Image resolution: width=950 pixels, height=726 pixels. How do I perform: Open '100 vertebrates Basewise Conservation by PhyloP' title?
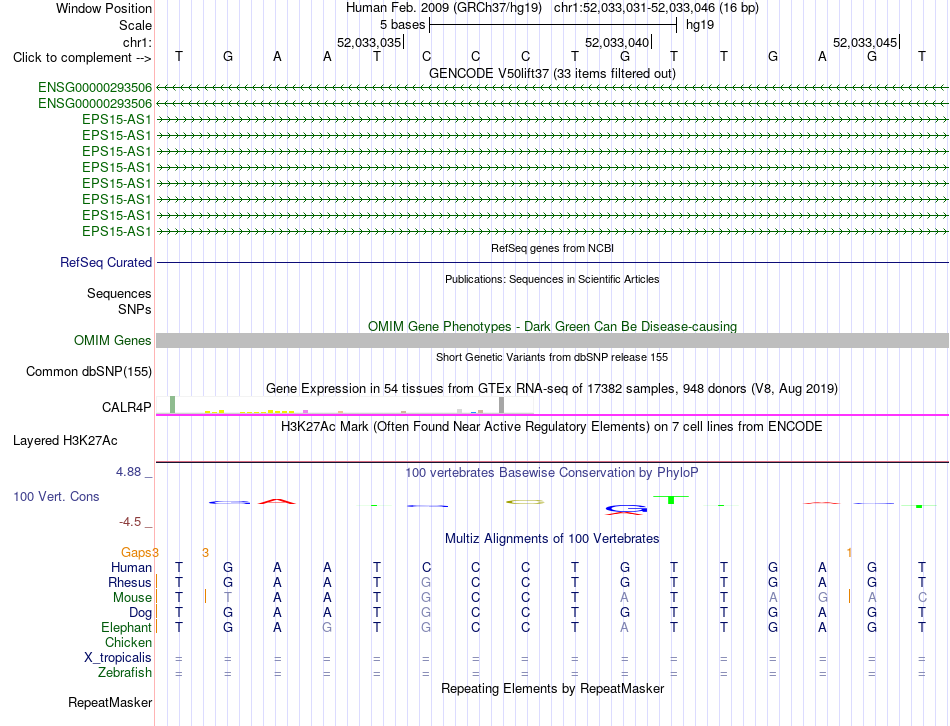point(552,473)
